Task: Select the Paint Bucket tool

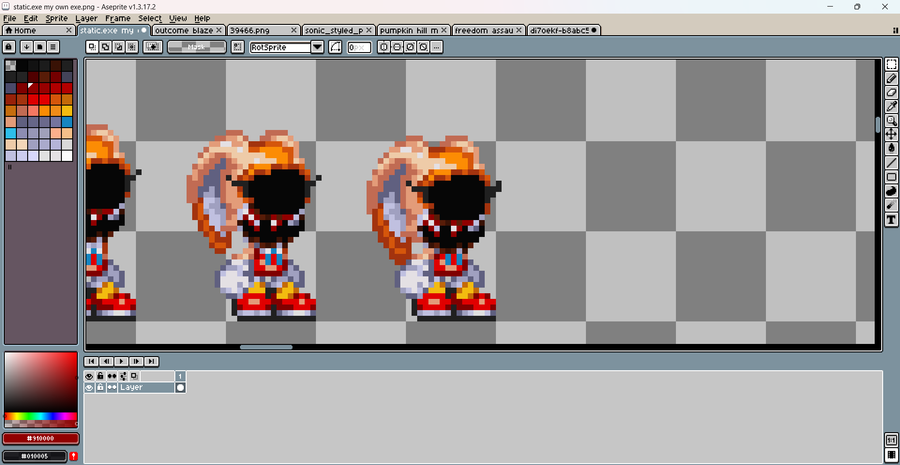Action: pos(891,149)
